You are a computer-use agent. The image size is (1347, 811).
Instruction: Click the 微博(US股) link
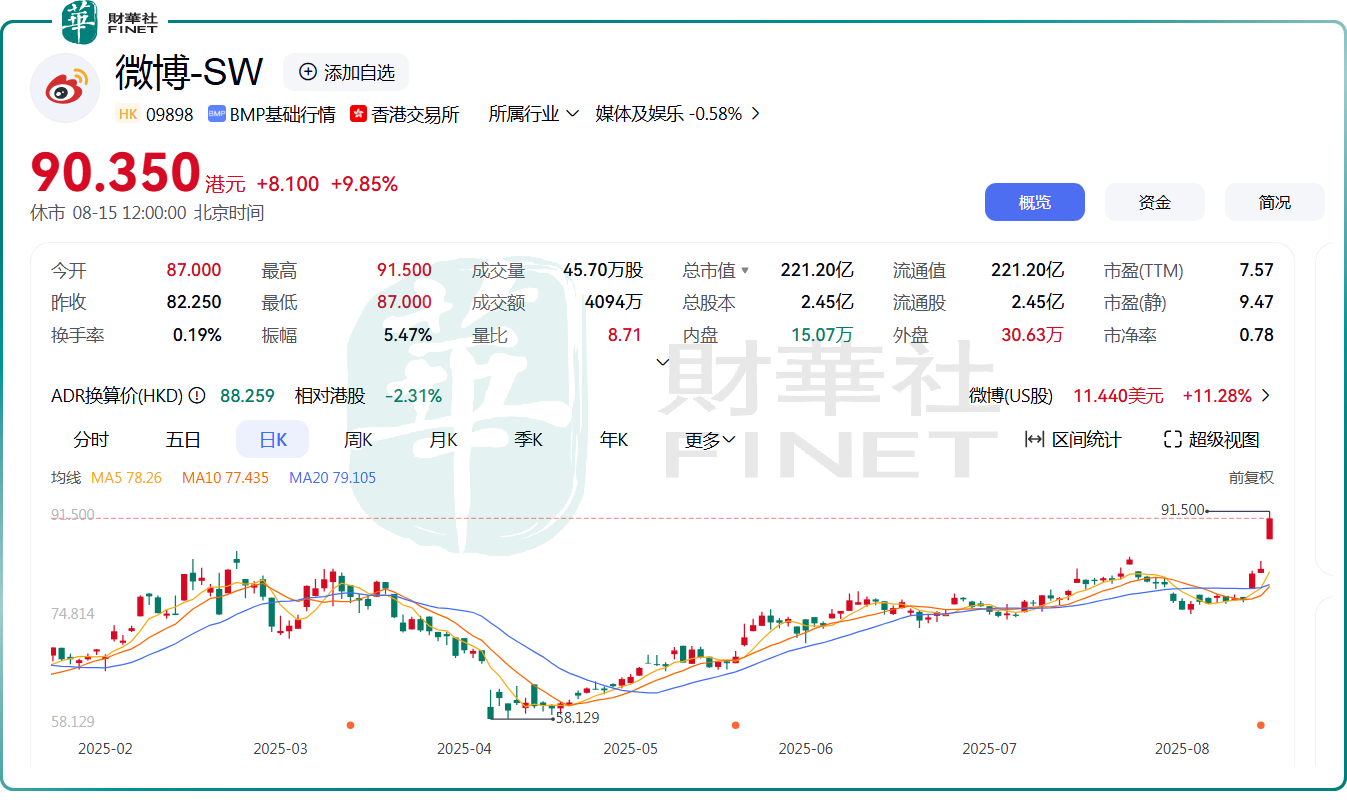tap(1011, 396)
